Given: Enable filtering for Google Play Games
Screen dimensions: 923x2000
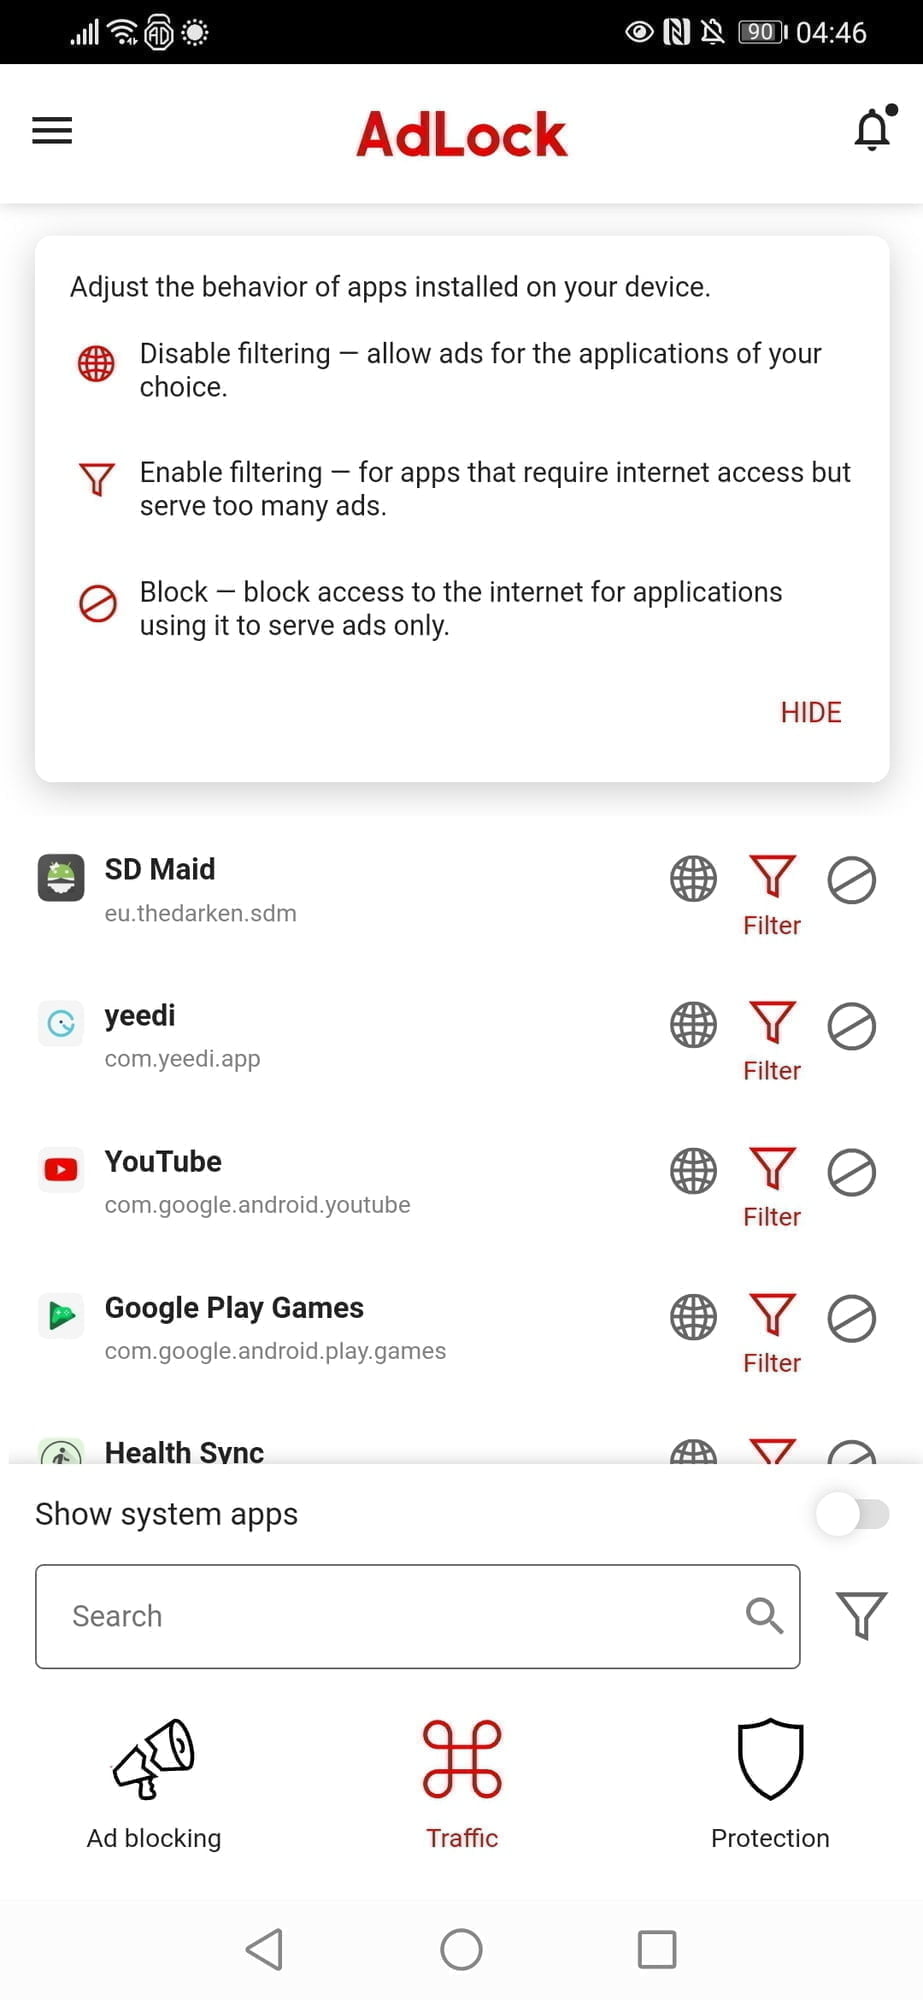Looking at the screenshot, I should (772, 1316).
